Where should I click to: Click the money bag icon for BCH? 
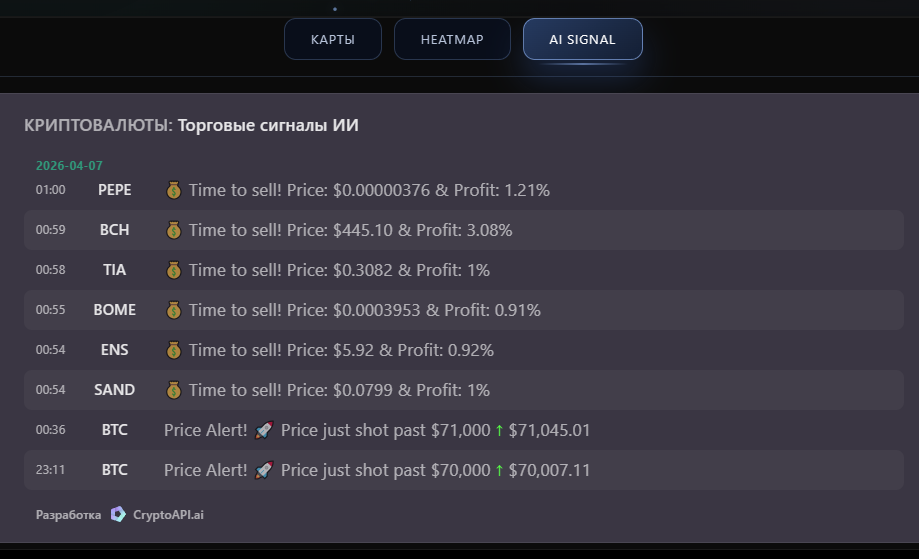click(174, 230)
